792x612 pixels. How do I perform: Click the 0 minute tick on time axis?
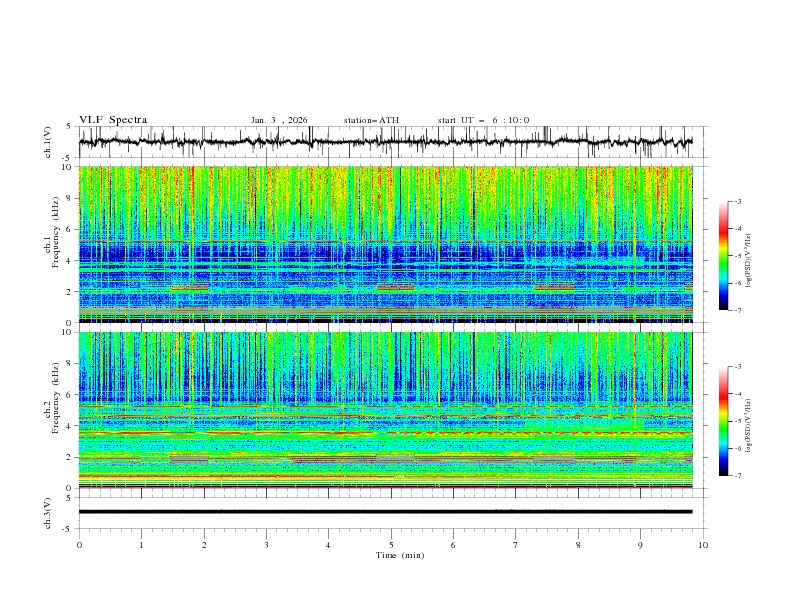coord(80,544)
